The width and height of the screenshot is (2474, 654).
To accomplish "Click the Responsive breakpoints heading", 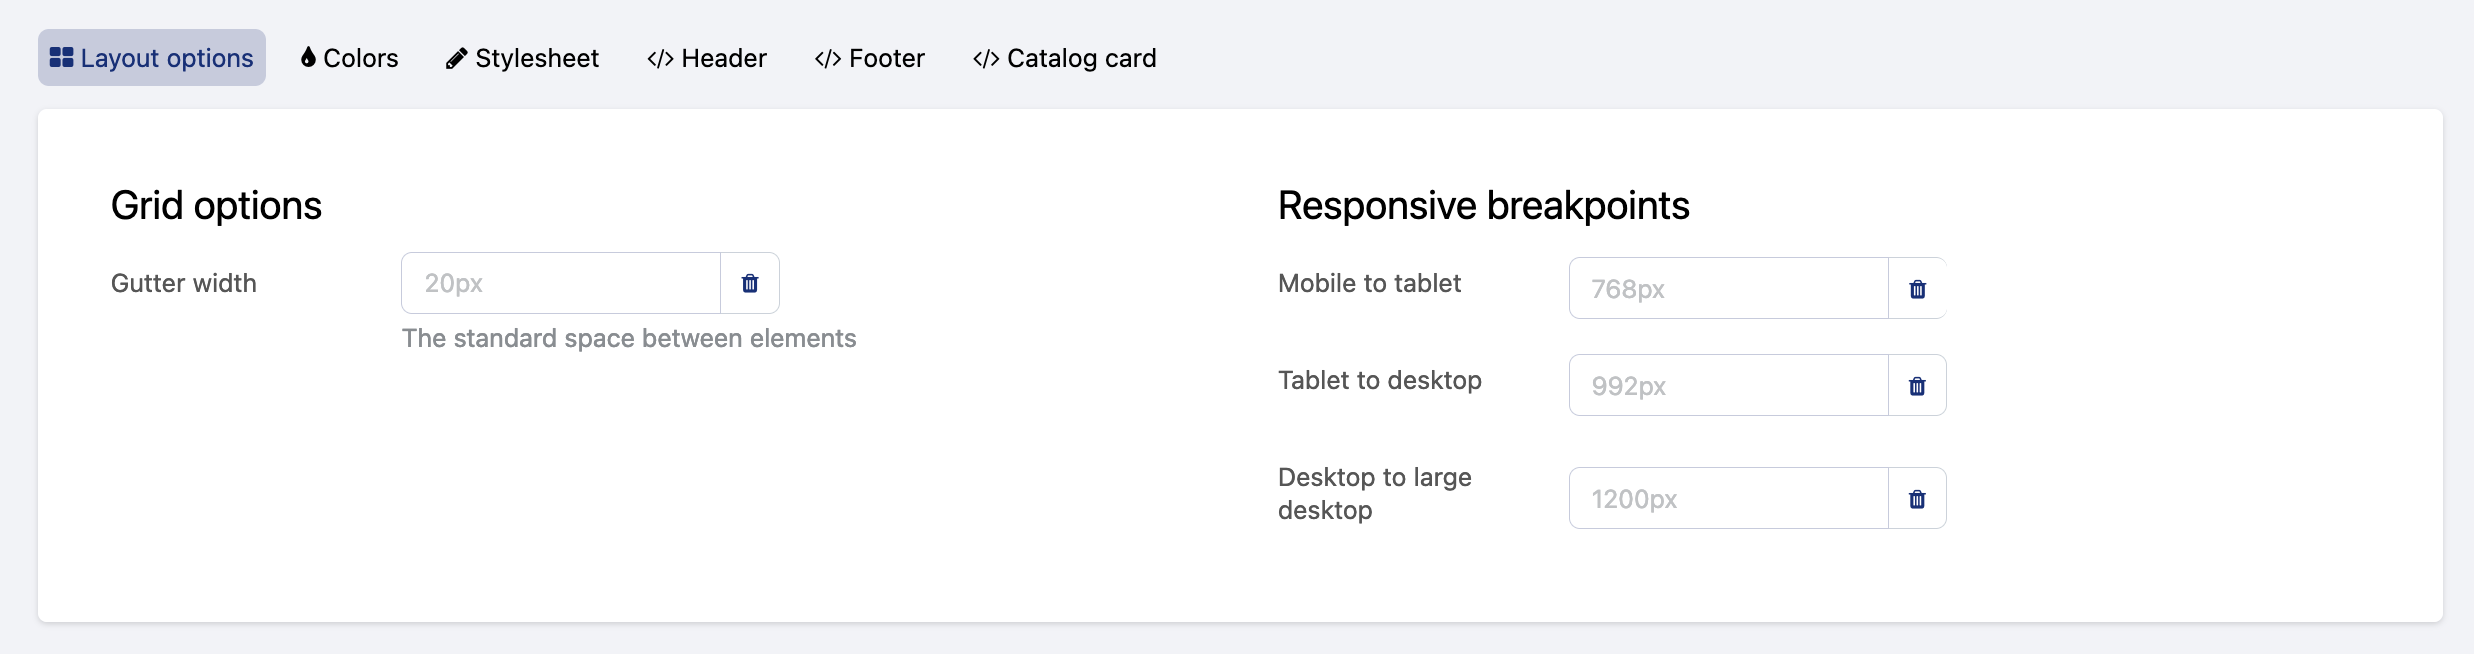I will click(x=1483, y=206).
